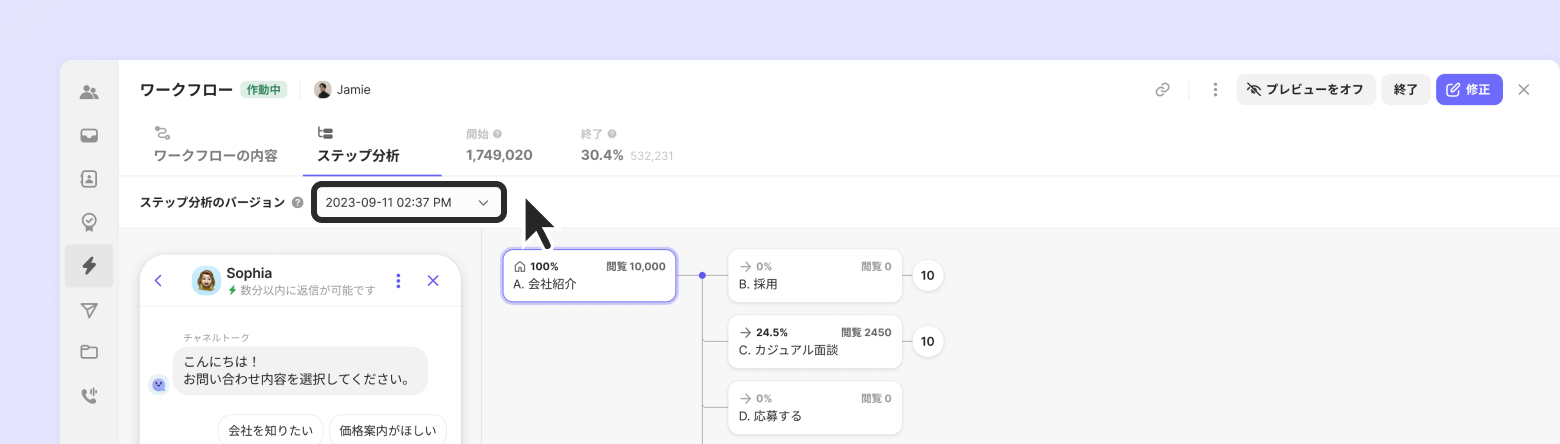Click the 終了 button
The image size is (1560, 444).
(x=1406, y=90)
